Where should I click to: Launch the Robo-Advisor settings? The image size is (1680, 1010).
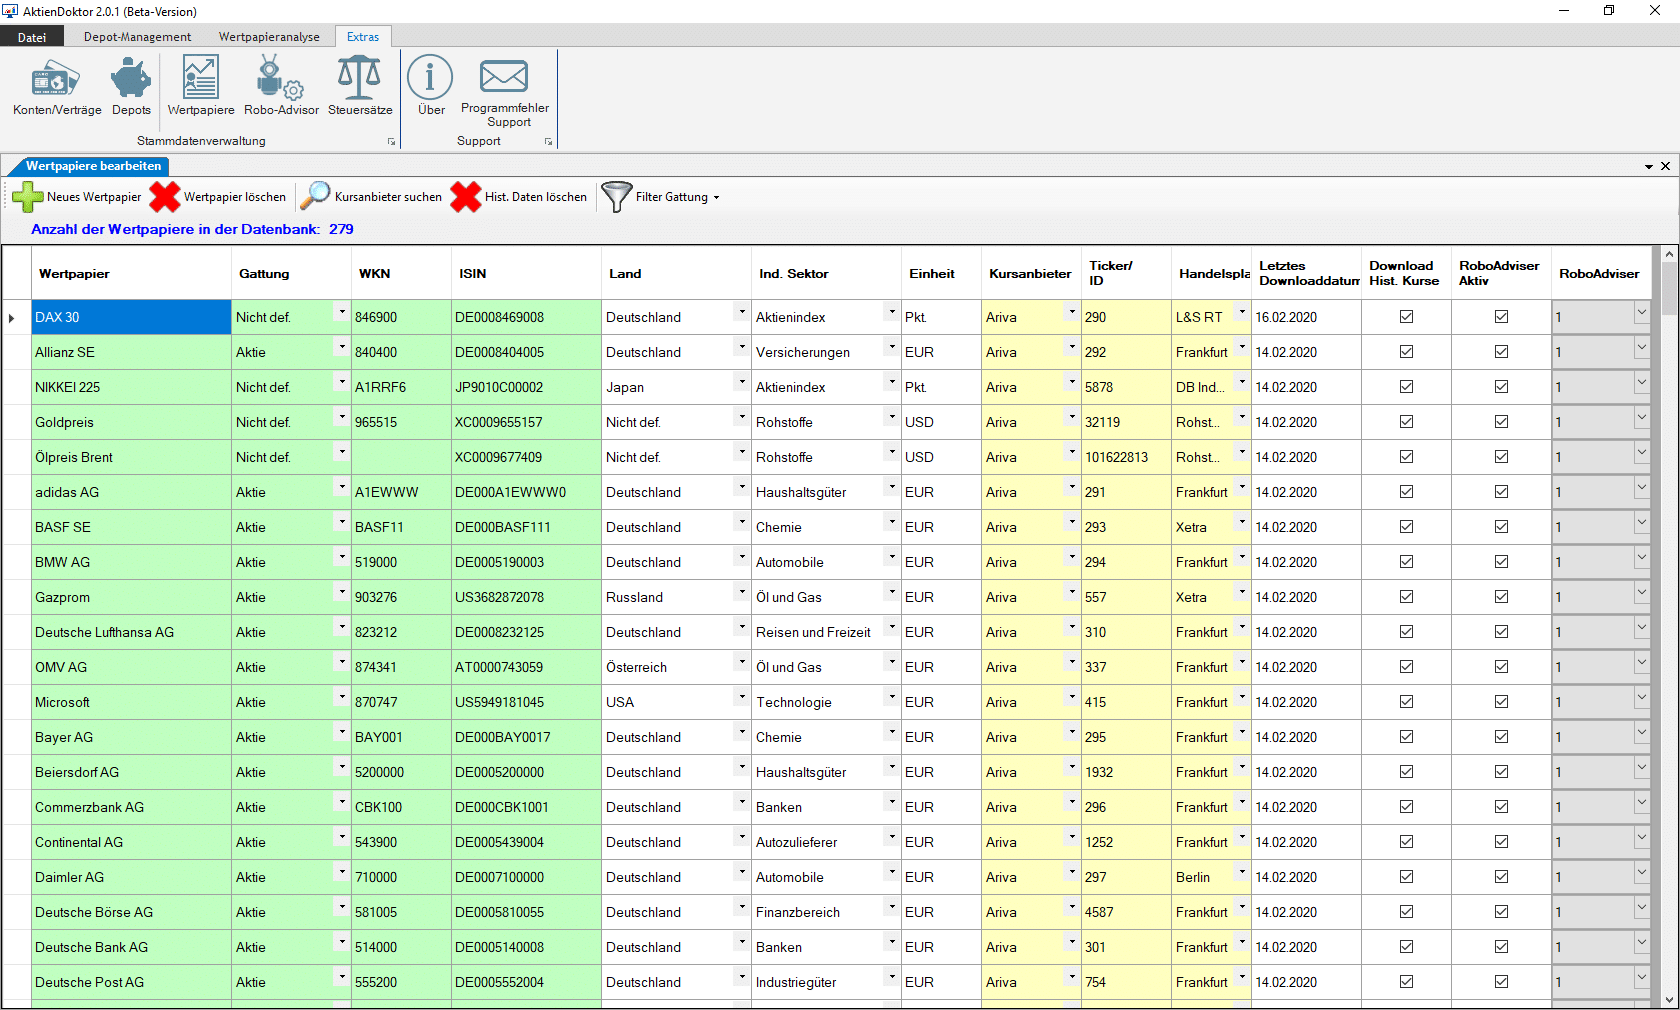tap(281, 88)
